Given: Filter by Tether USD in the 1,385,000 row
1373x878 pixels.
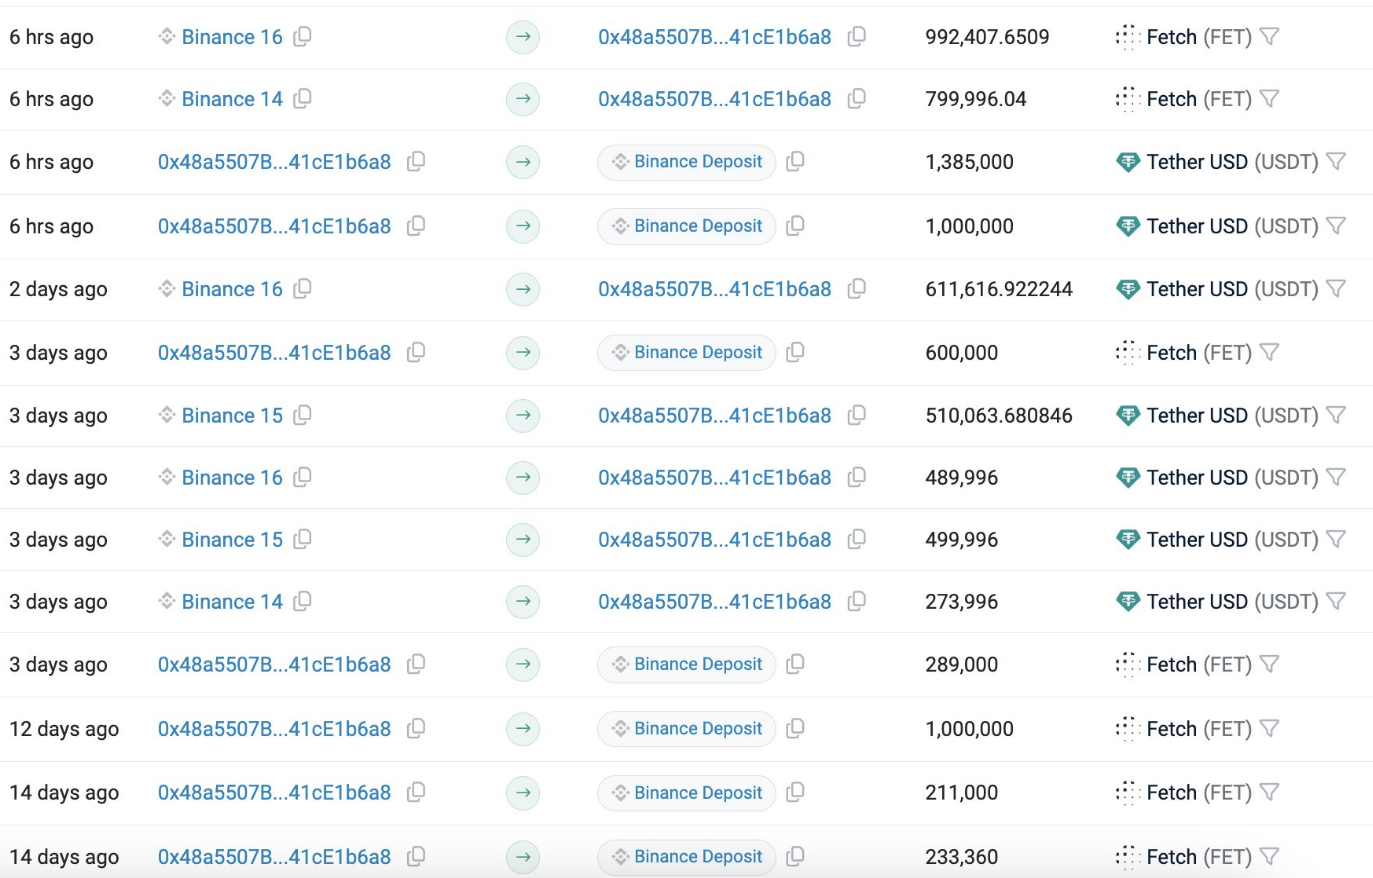Looking at the screenshot, I should pos(1335,162).
